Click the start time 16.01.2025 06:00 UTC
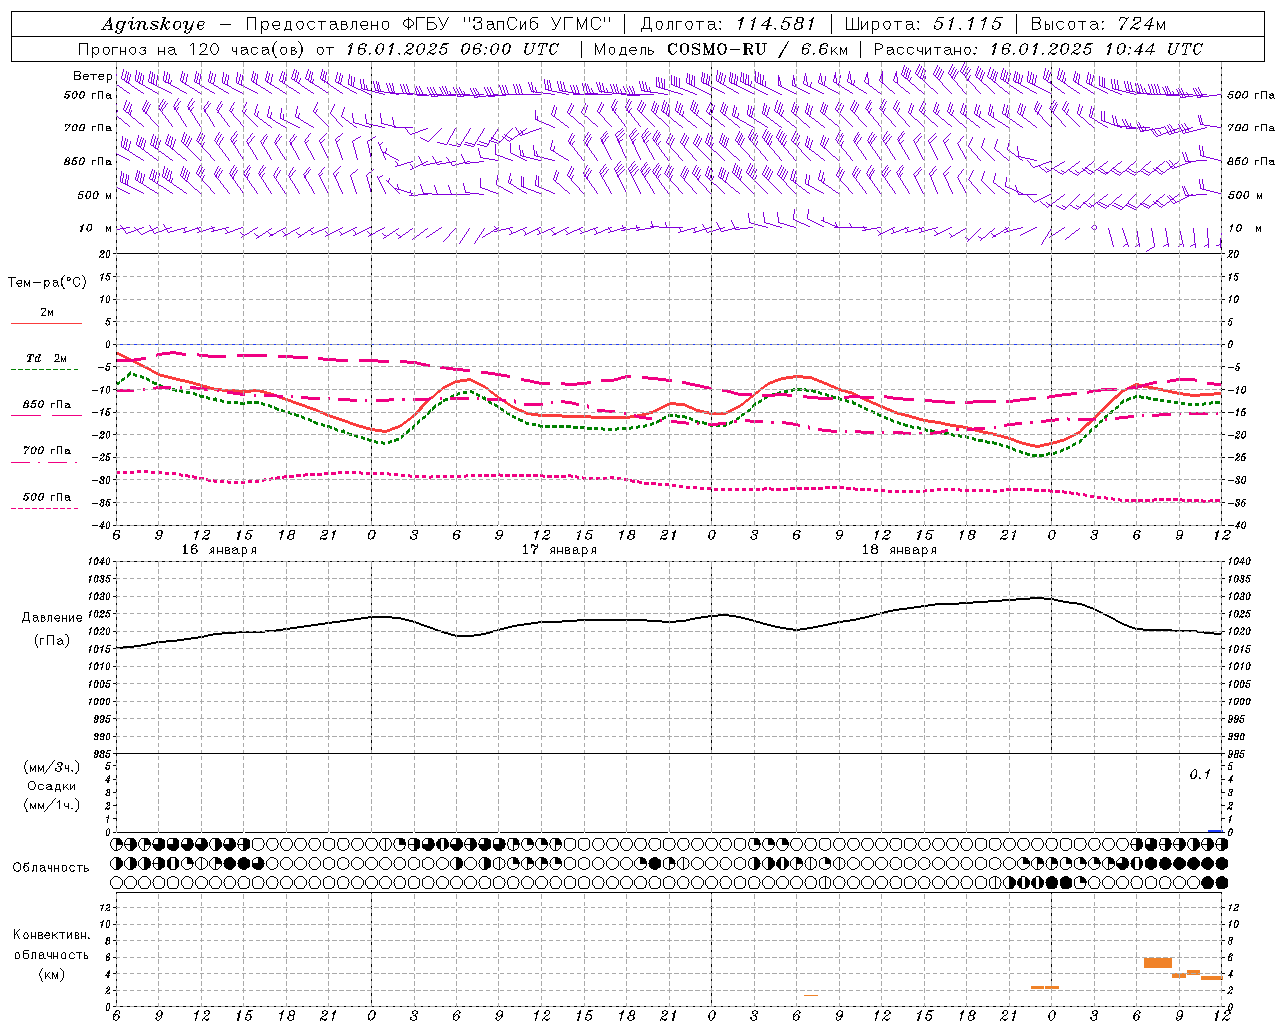Screen dimensions: 1280x1024 [x=452, y=49]
